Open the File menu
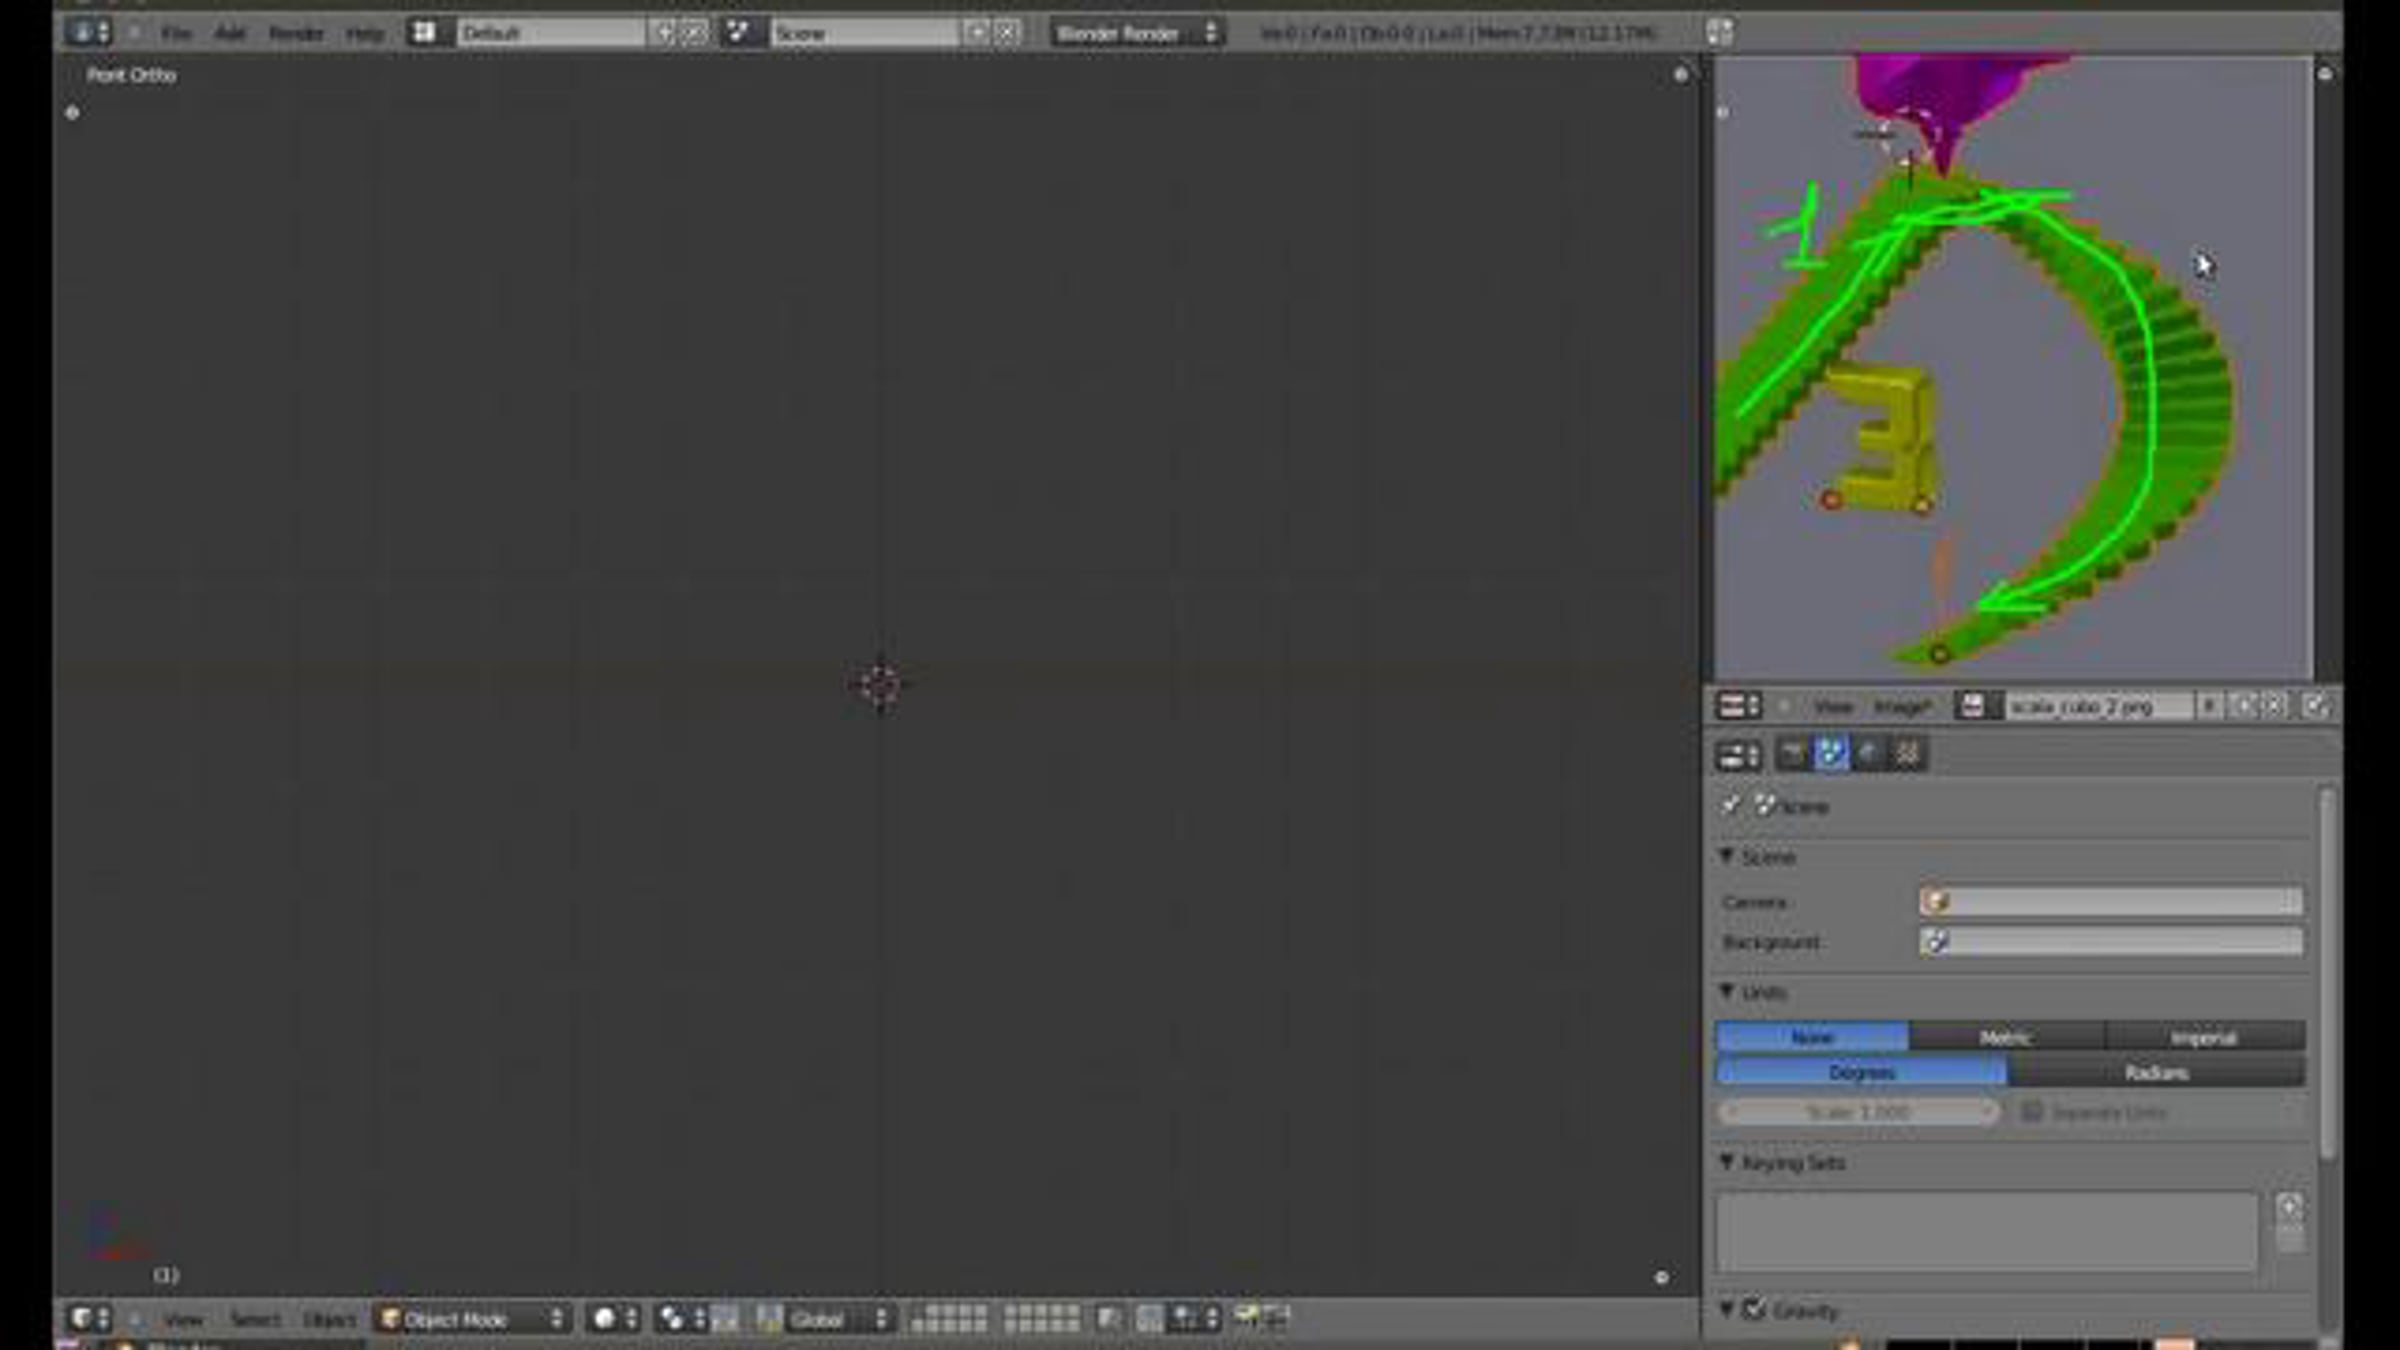 176,33
